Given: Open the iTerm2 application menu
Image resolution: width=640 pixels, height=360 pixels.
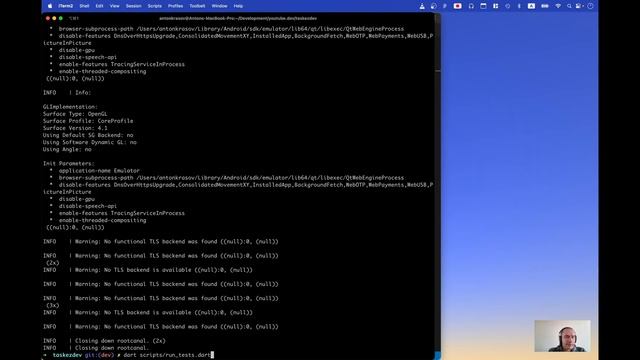Looking at the screenshot, I should (65, 6).
